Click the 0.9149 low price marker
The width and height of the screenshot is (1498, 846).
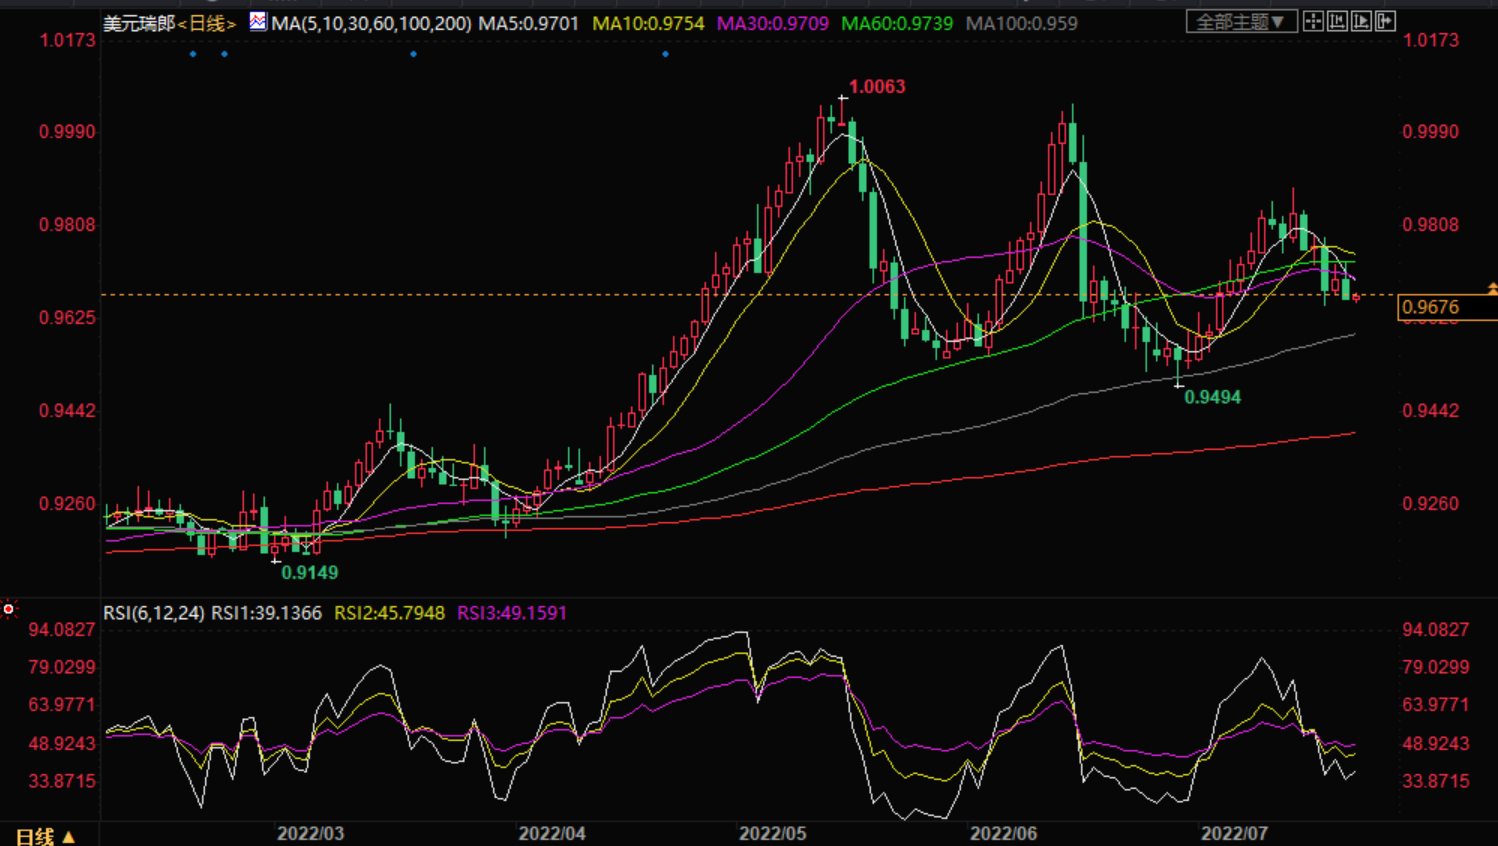[x=309, y=572]
